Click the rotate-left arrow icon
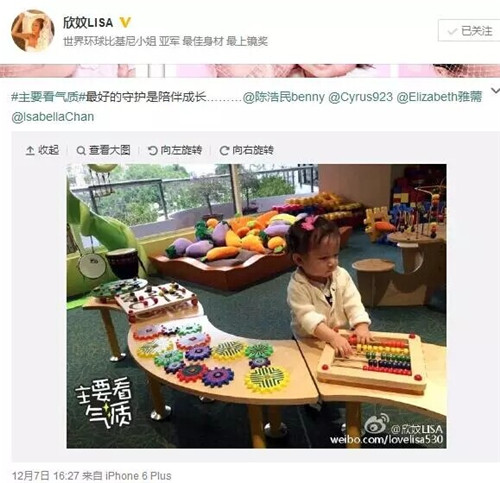Image resolution: width=500 pixels, height=483 pixels. coord(152,151)
